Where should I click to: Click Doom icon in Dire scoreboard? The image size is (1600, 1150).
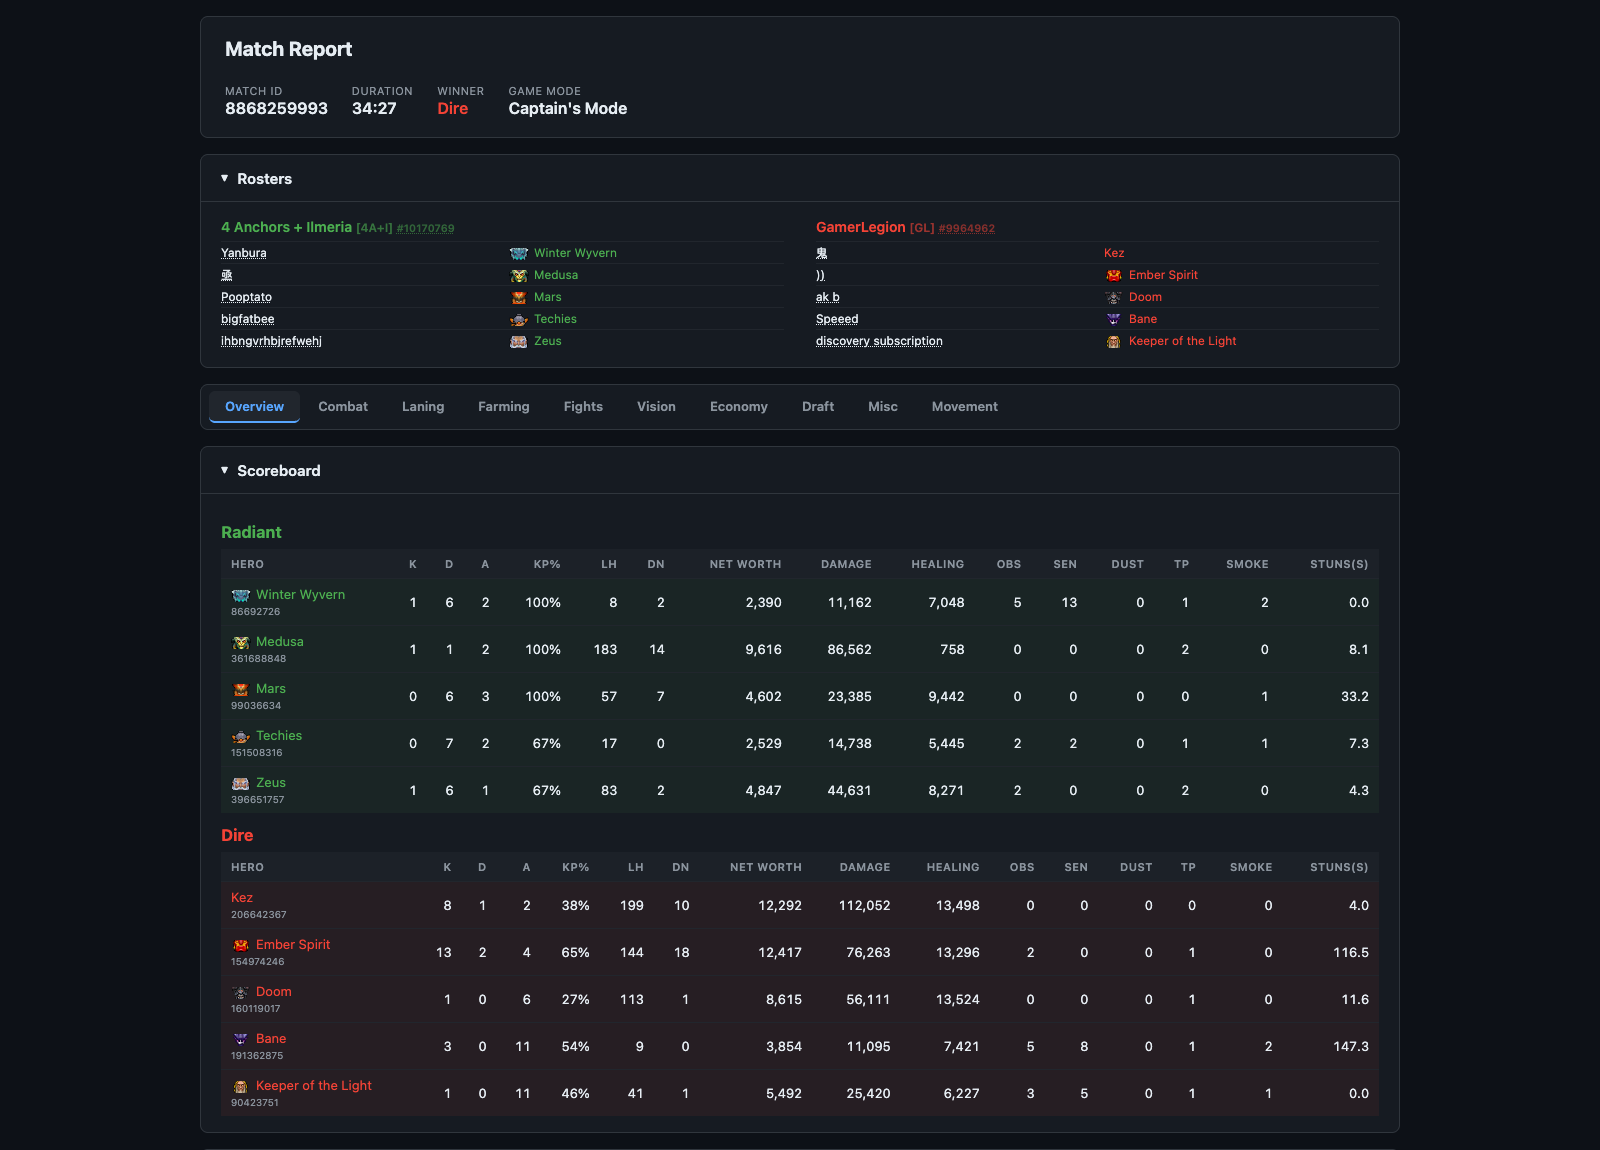tap(241, 992)
